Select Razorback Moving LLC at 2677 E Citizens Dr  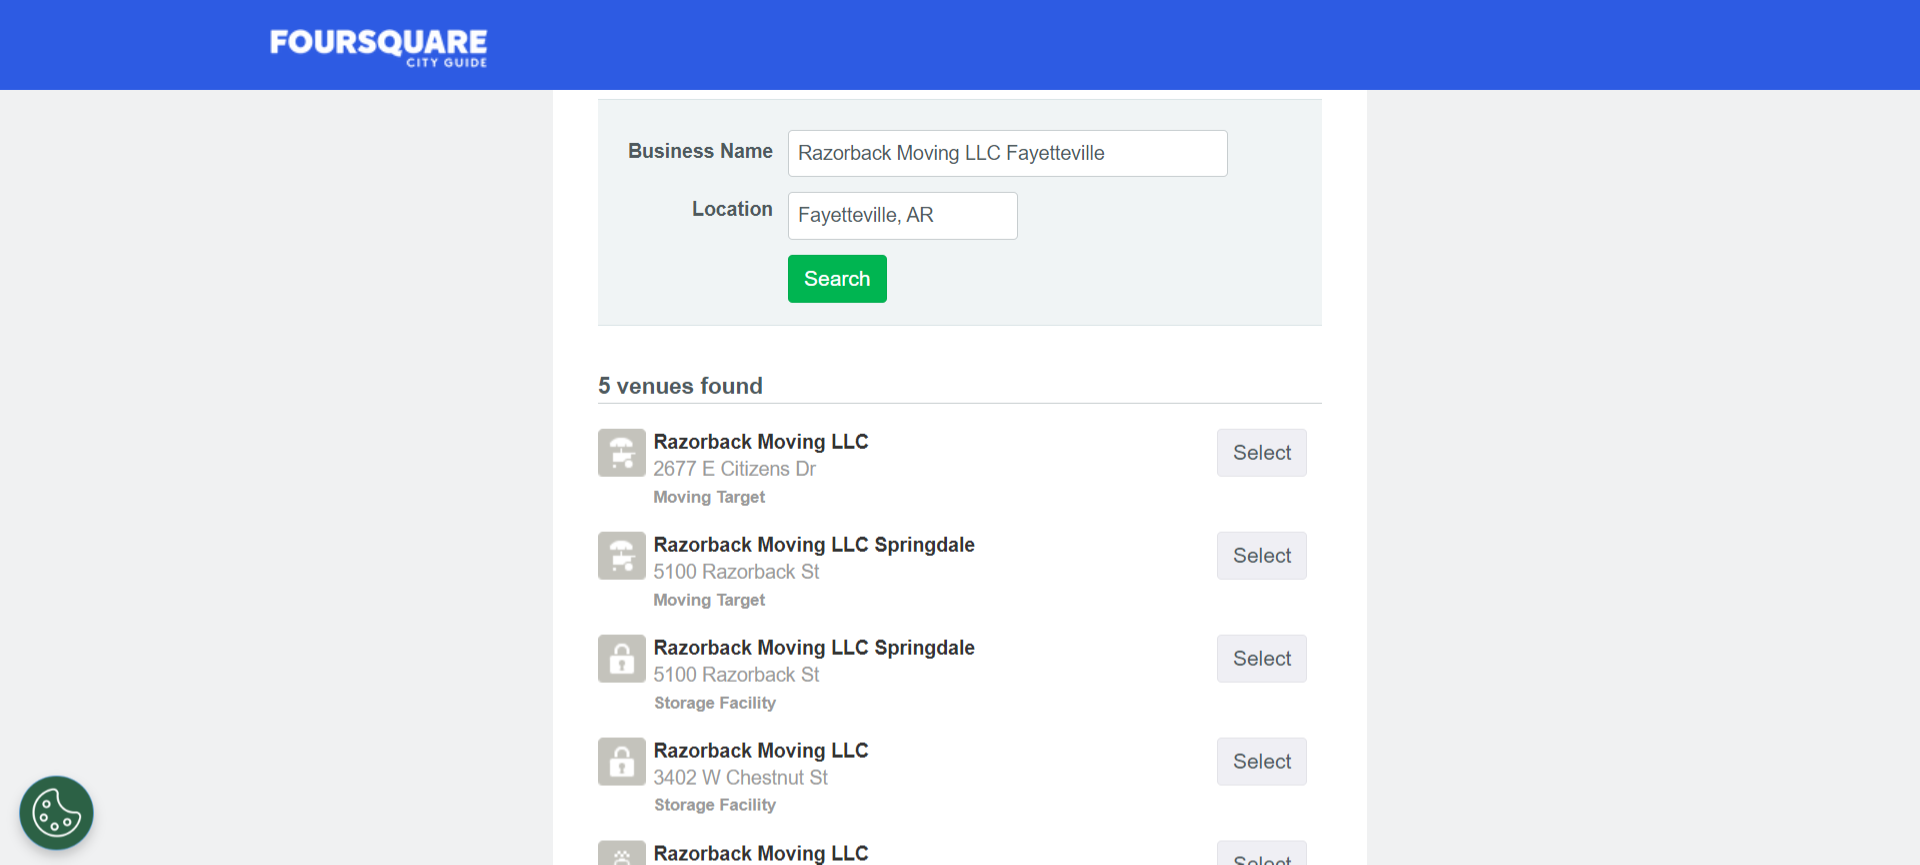click(1261, 453)
